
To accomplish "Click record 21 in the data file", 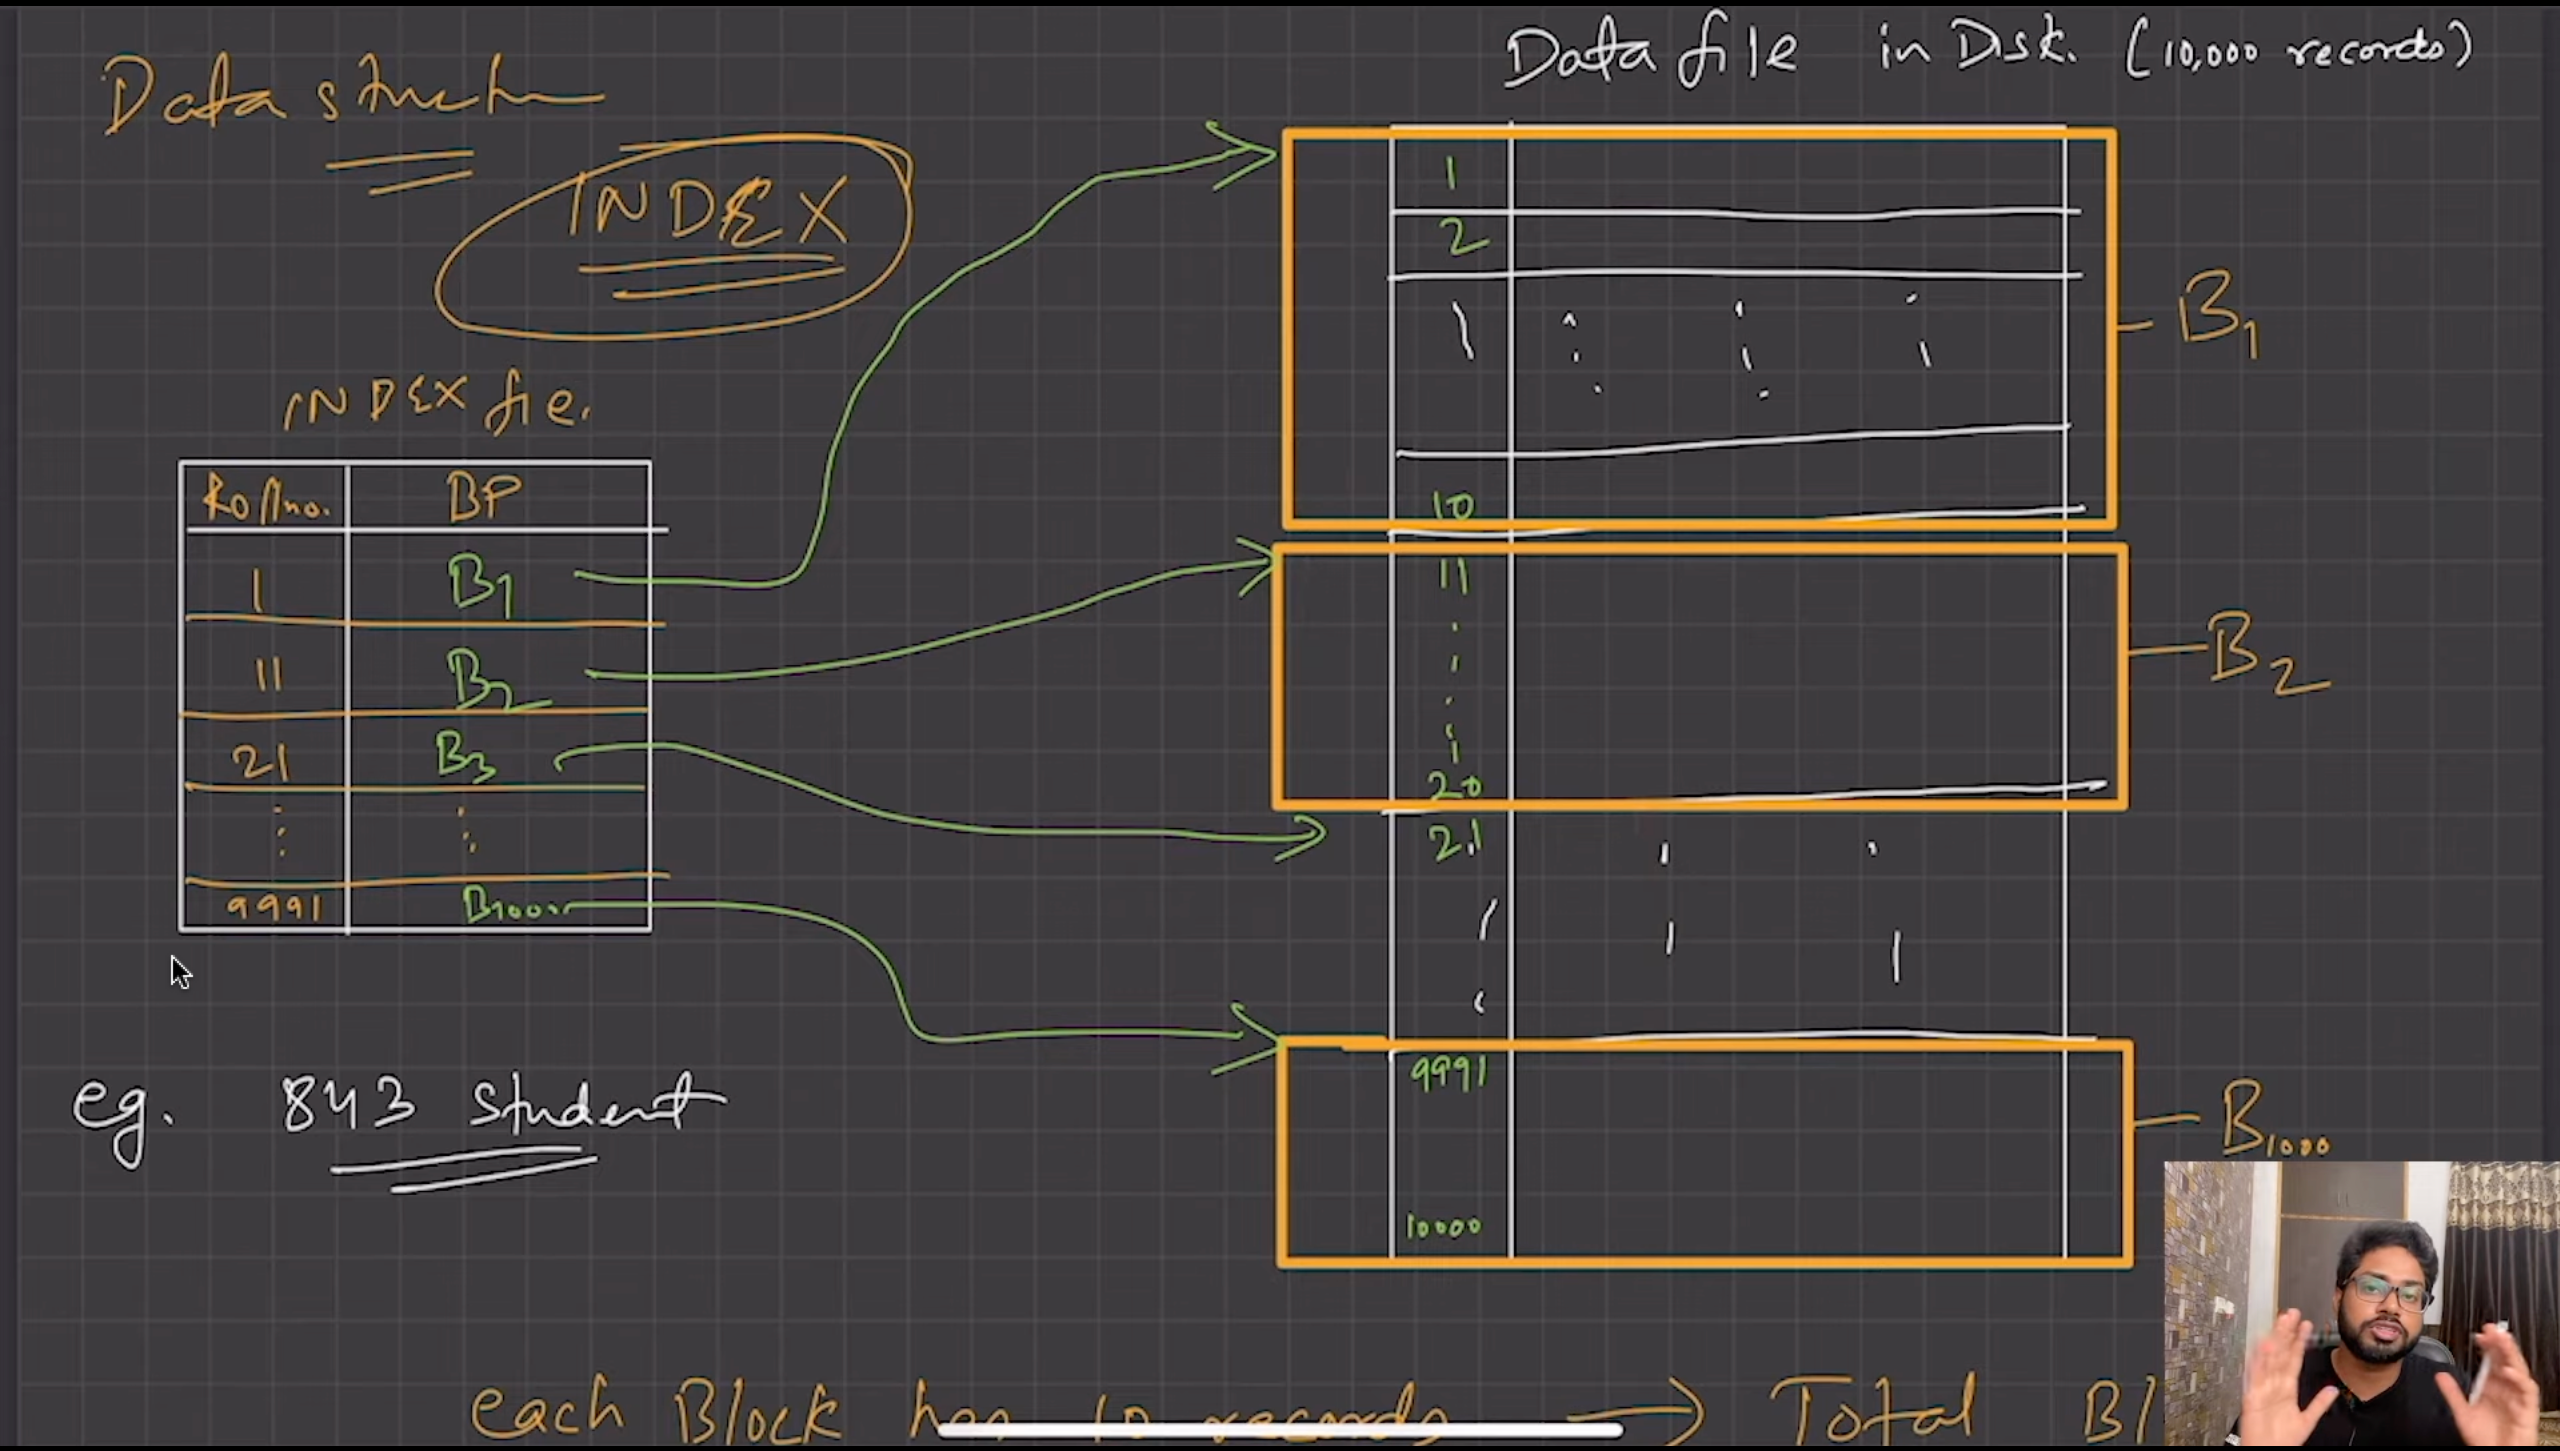I will pyautogui.click(x=1455, y=842).
